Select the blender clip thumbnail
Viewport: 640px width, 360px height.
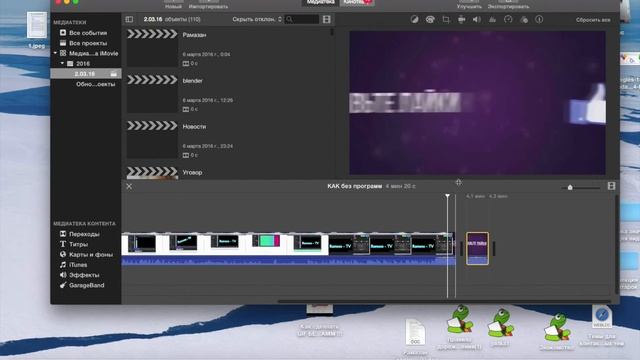(152, 93)
